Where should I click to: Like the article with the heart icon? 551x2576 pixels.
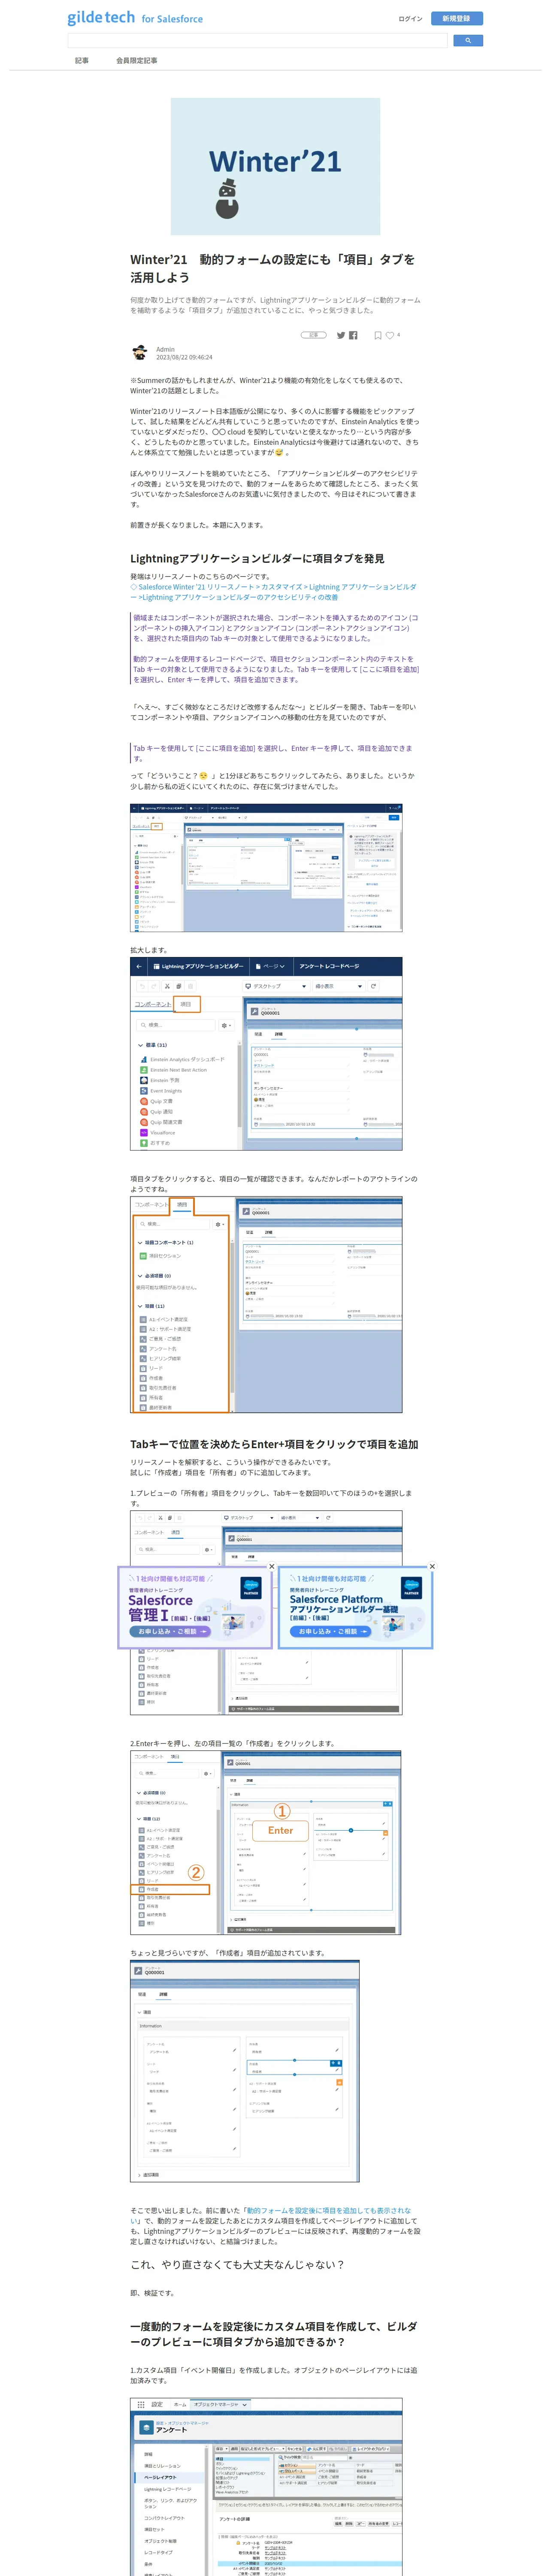click(390, 336)
